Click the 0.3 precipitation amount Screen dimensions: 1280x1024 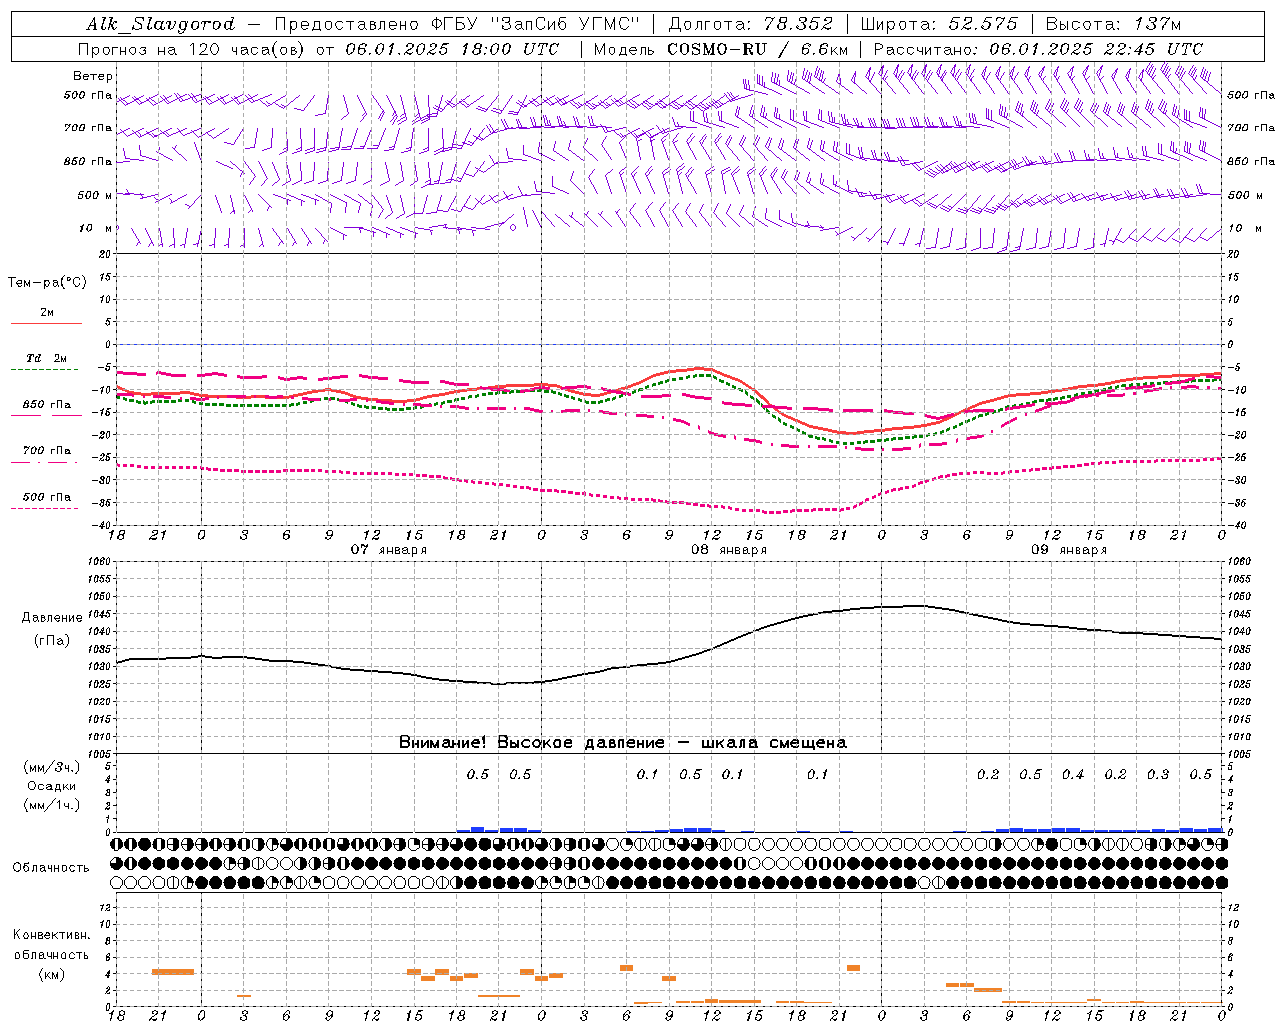coord(1158,775)
